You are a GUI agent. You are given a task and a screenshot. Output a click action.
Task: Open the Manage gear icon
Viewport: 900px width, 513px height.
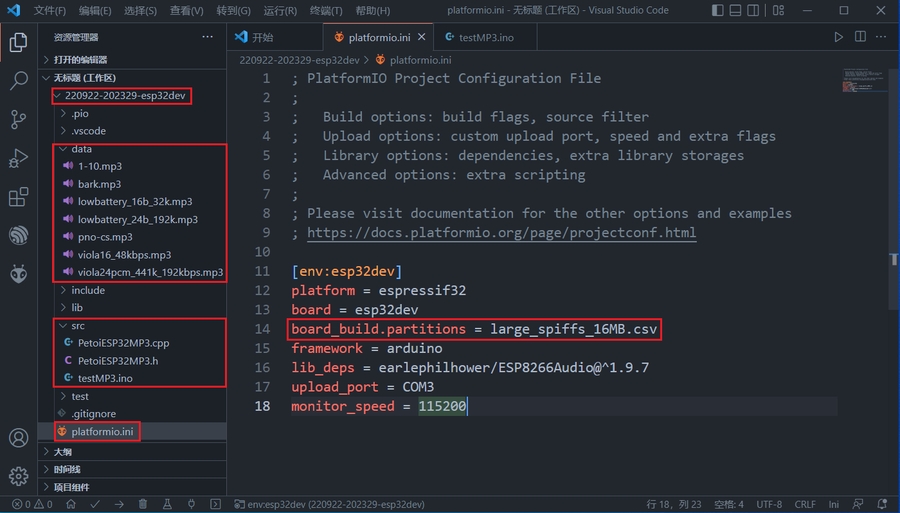[x=18, y=476]
